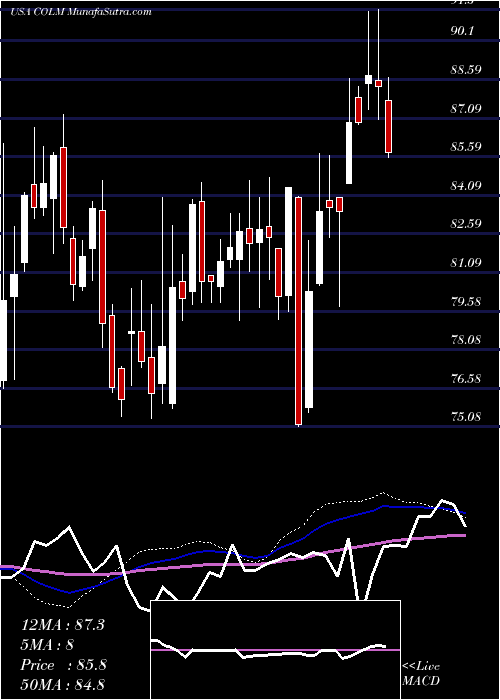Select the 85.59 price level label
Screen dimensions: 500x700
tap(466, 146)
